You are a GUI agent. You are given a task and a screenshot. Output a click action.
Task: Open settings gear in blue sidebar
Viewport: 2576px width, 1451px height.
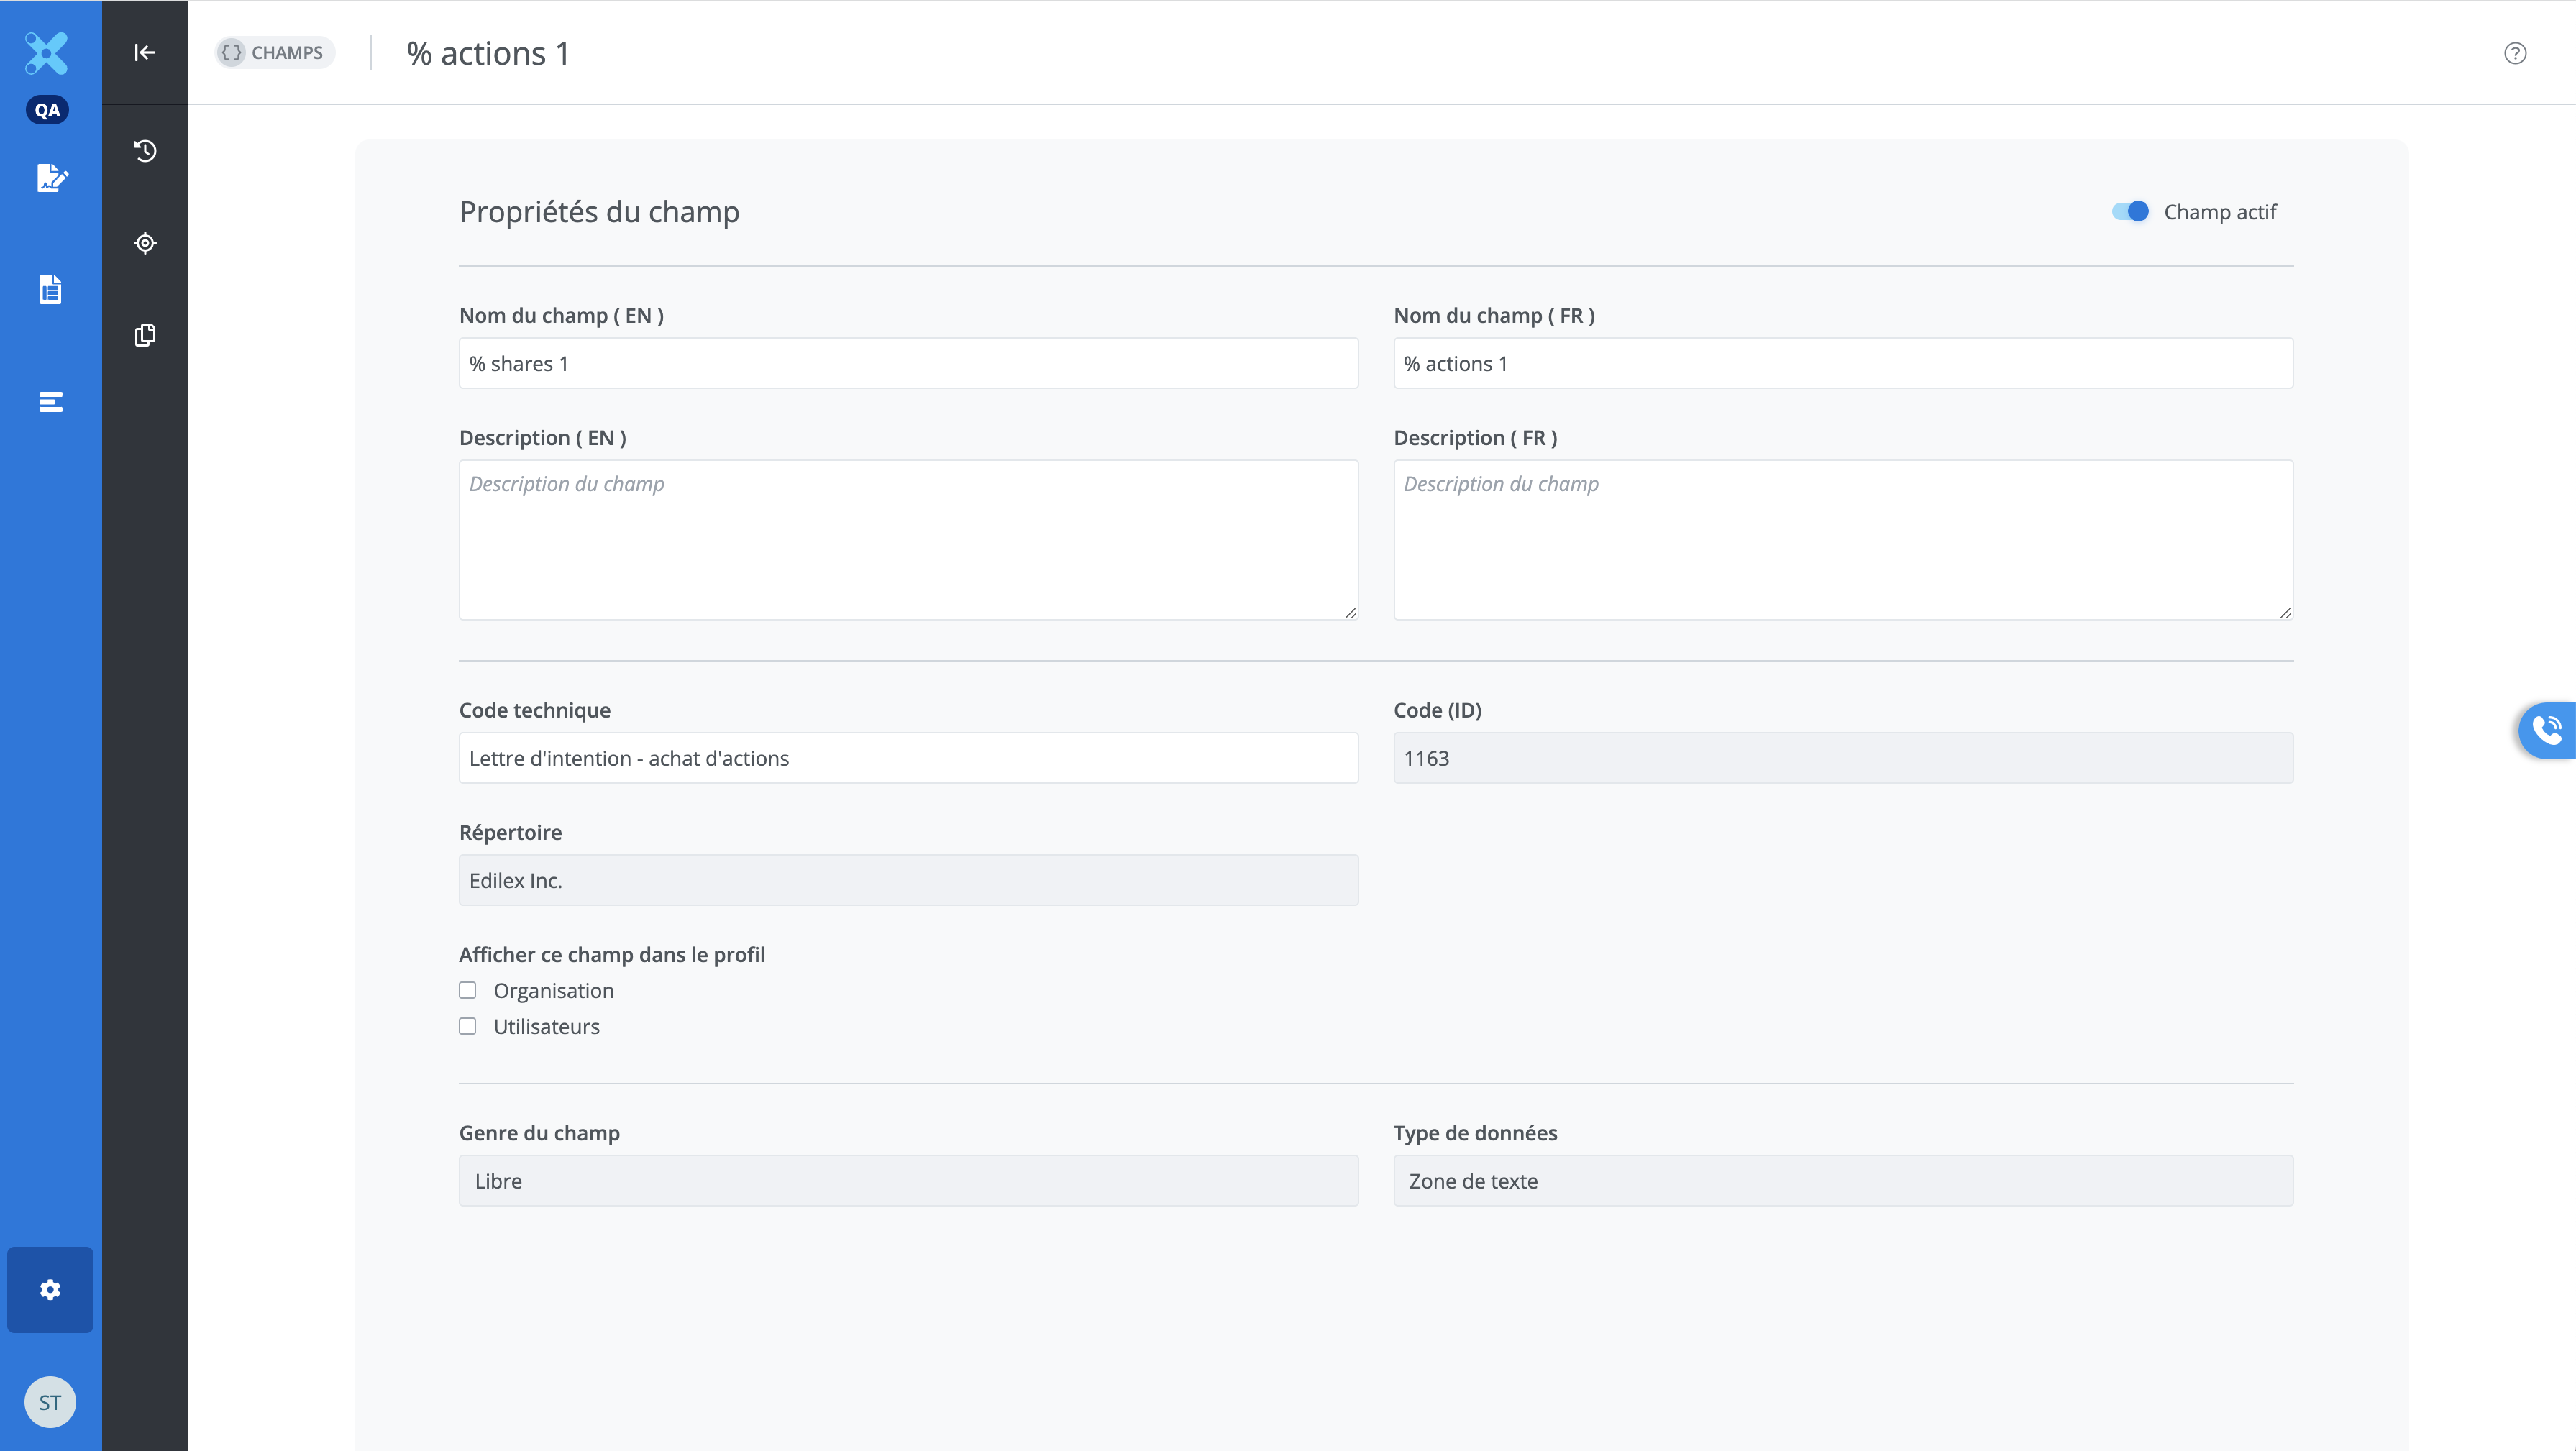click(50, 1289)
